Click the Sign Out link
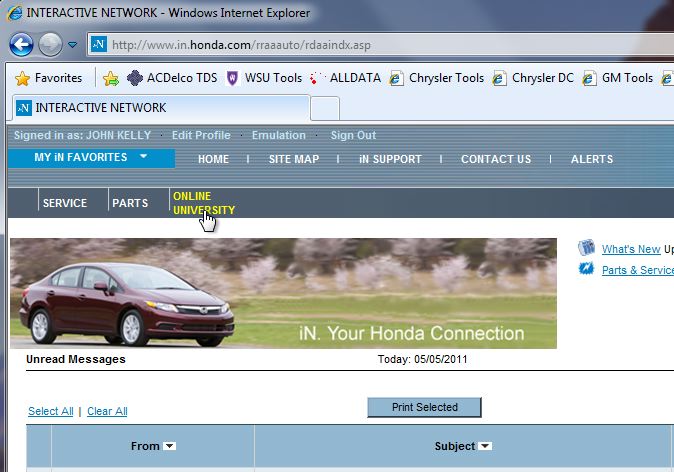This screenshot has width=674, height=472. click(x=353, y=135)
